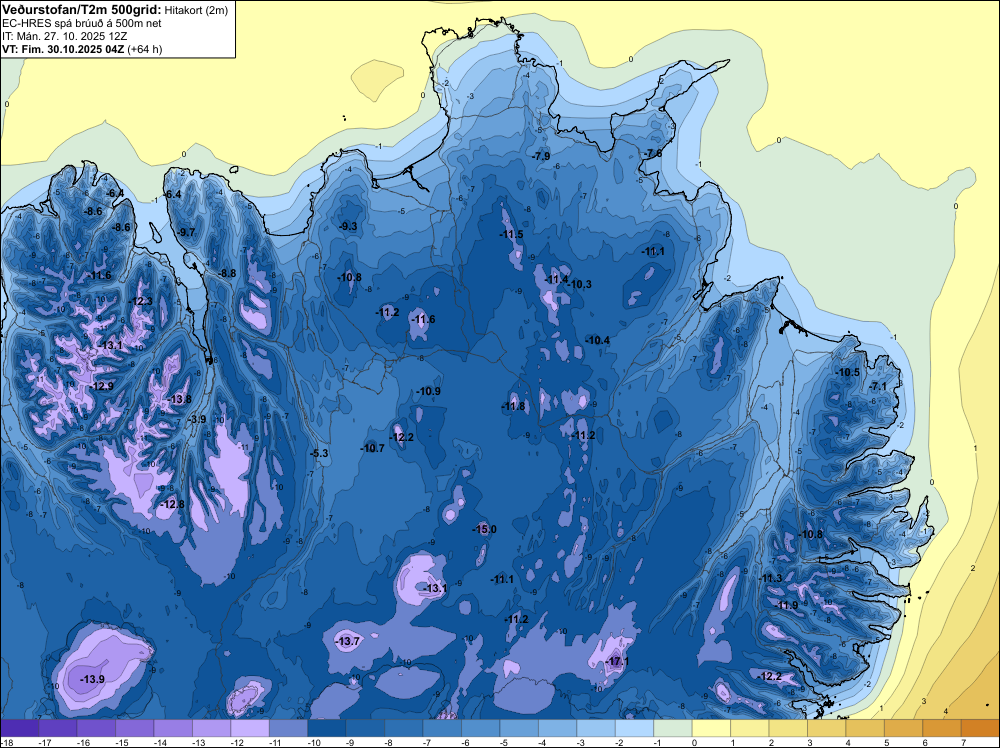1000x748 pixels.
Task: Click the legend swatch above the -6 label
Action: (481, 728)
